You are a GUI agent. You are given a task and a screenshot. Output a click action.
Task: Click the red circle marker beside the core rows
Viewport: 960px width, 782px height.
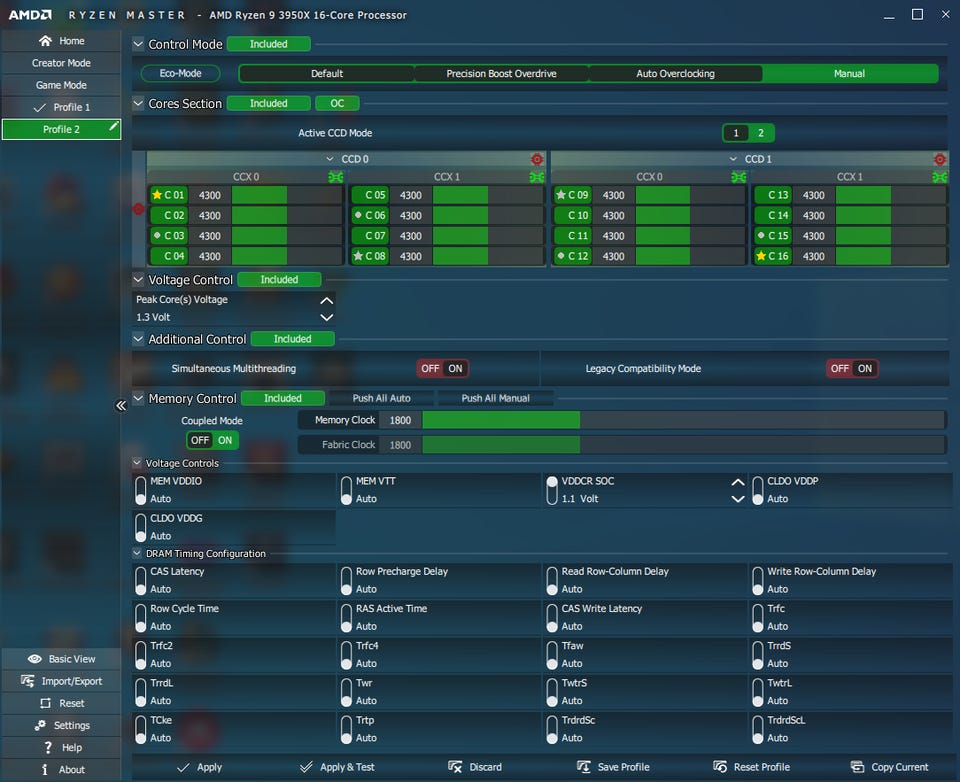click(x=138, y=209)
